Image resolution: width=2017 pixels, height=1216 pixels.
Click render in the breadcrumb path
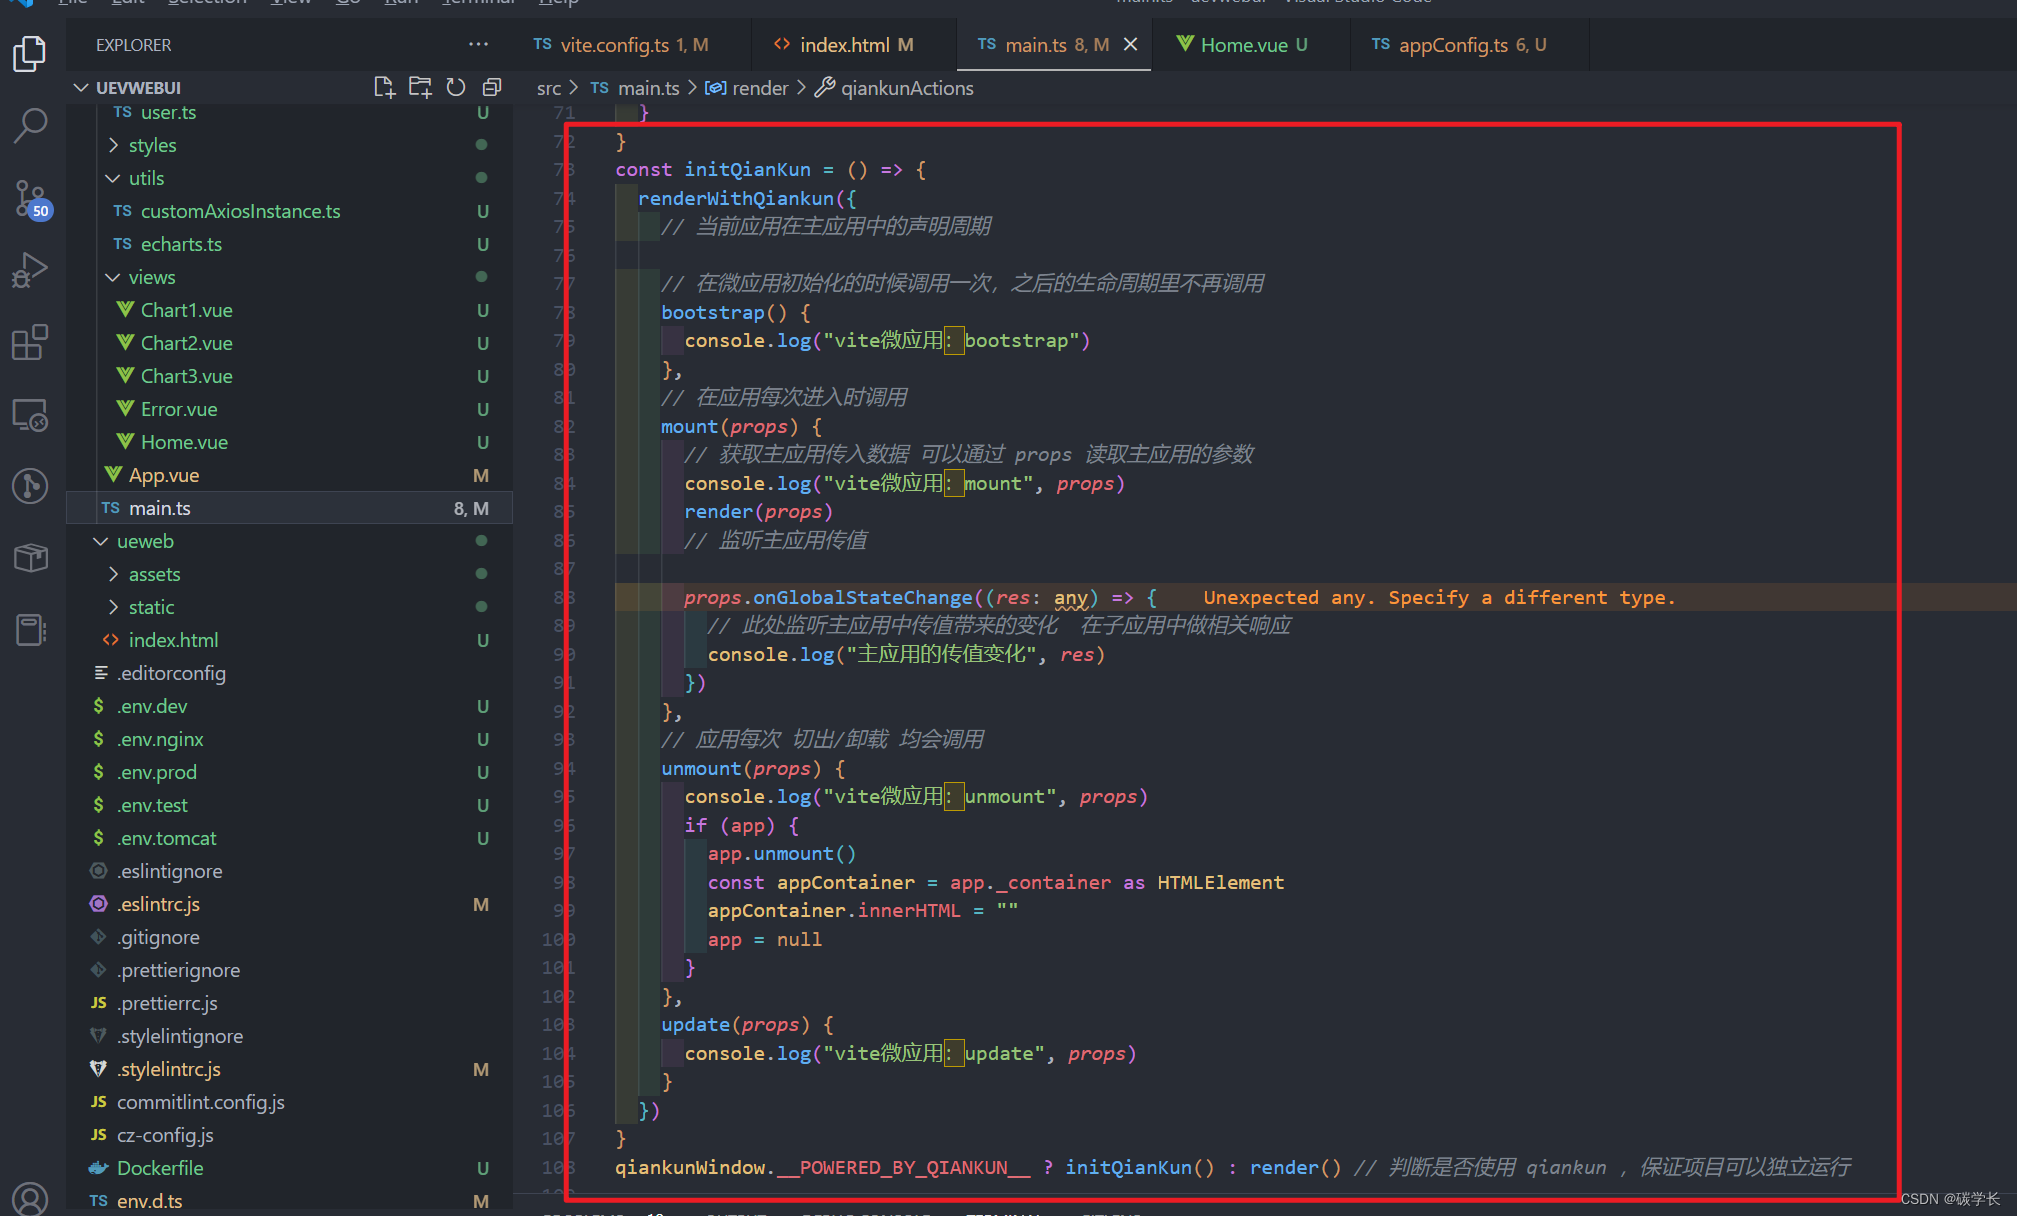point(747,88)
